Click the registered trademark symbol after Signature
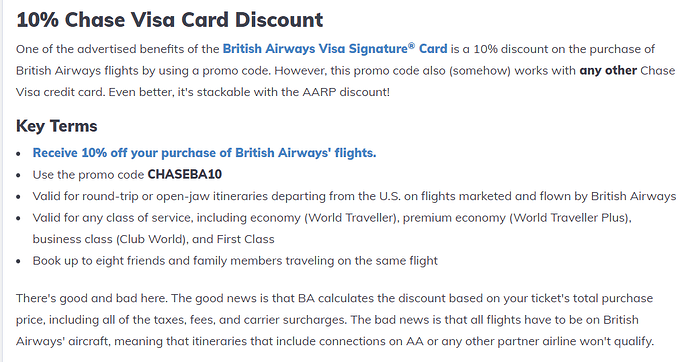Viewport: 690px width, 362px height. pos(411,46)
